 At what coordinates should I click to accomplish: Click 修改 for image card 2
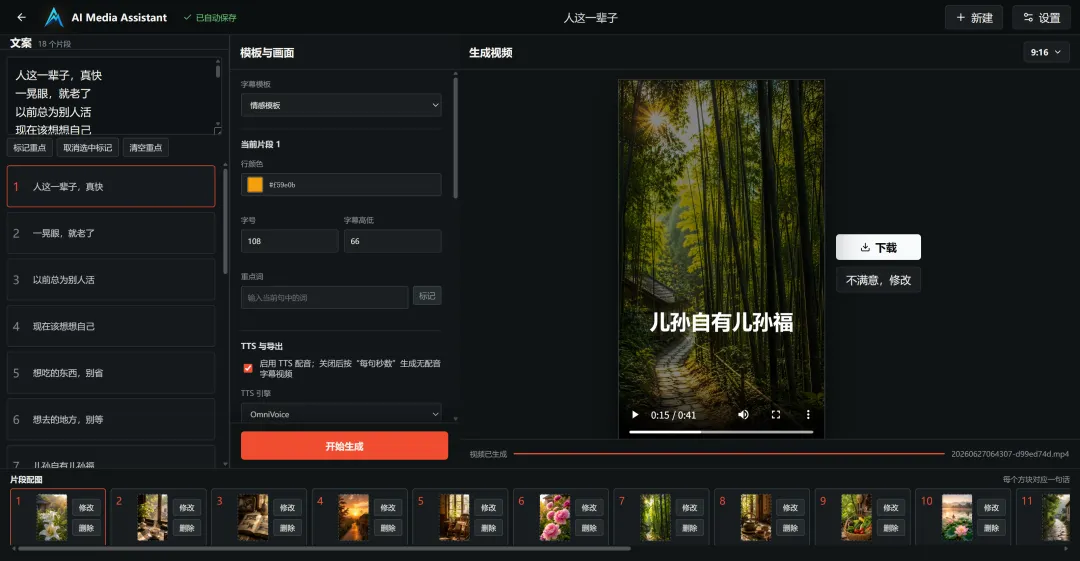coord(187,507)
